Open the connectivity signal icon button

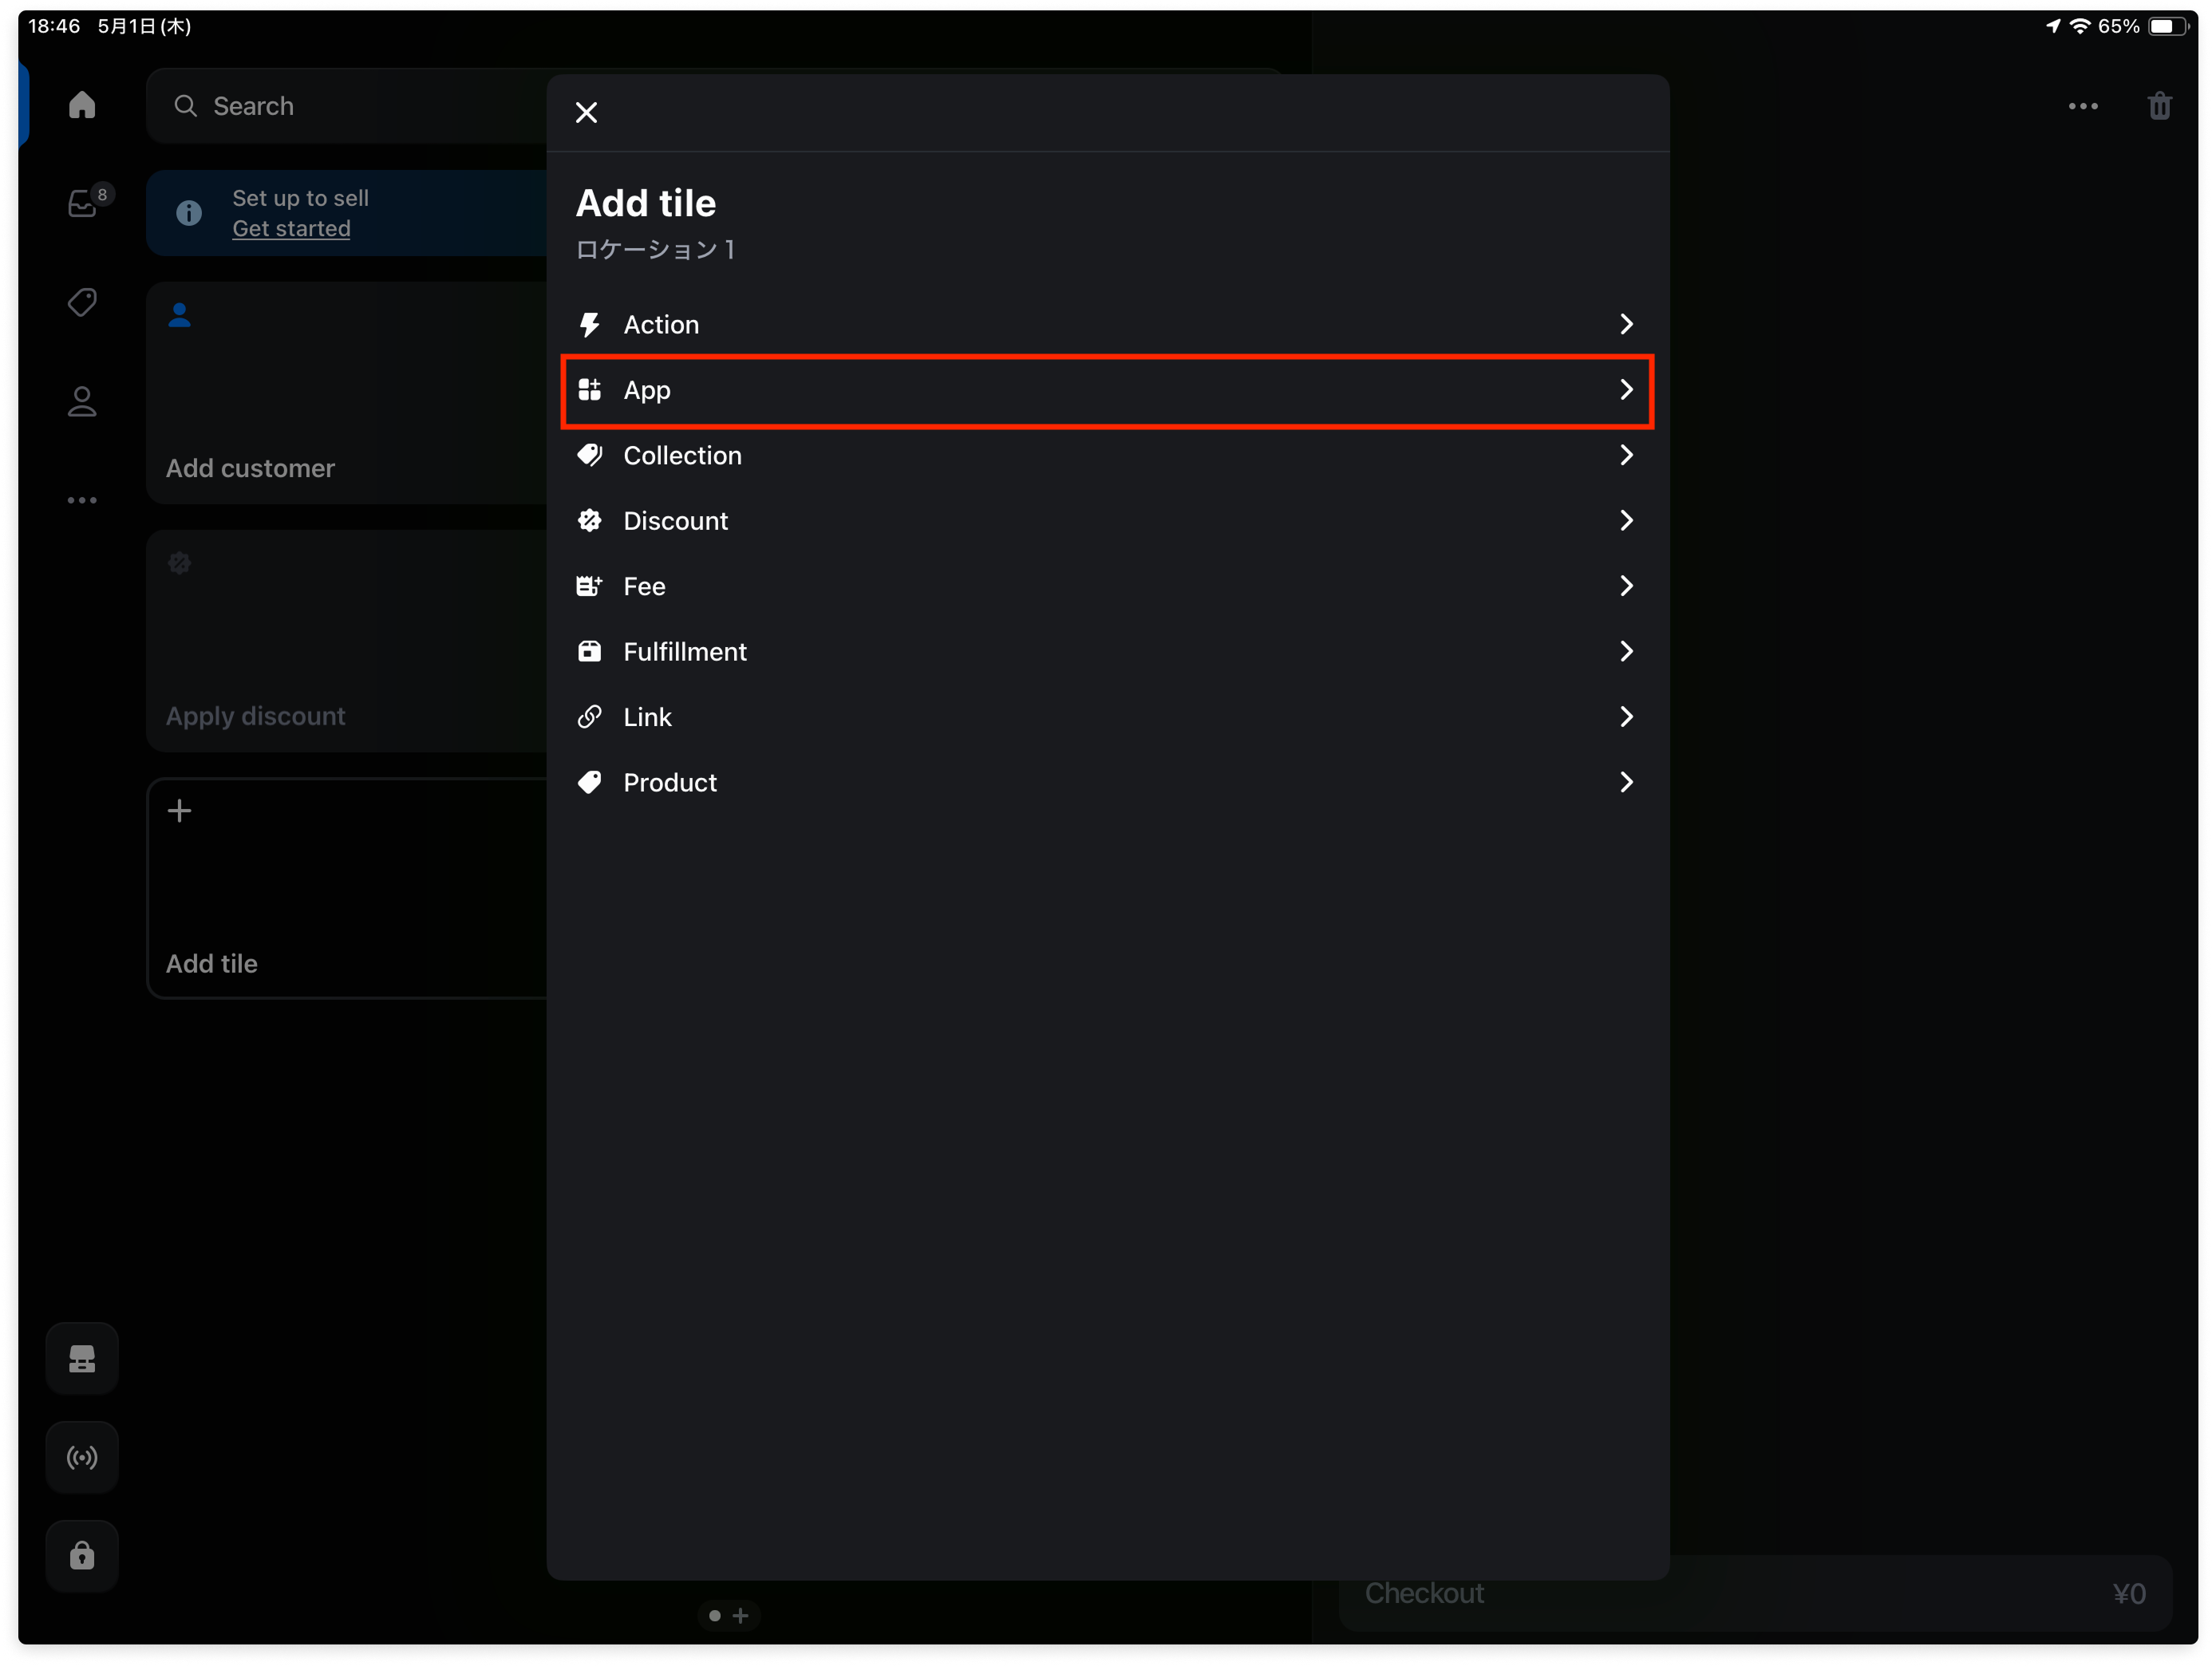(x=82, y=1458)
